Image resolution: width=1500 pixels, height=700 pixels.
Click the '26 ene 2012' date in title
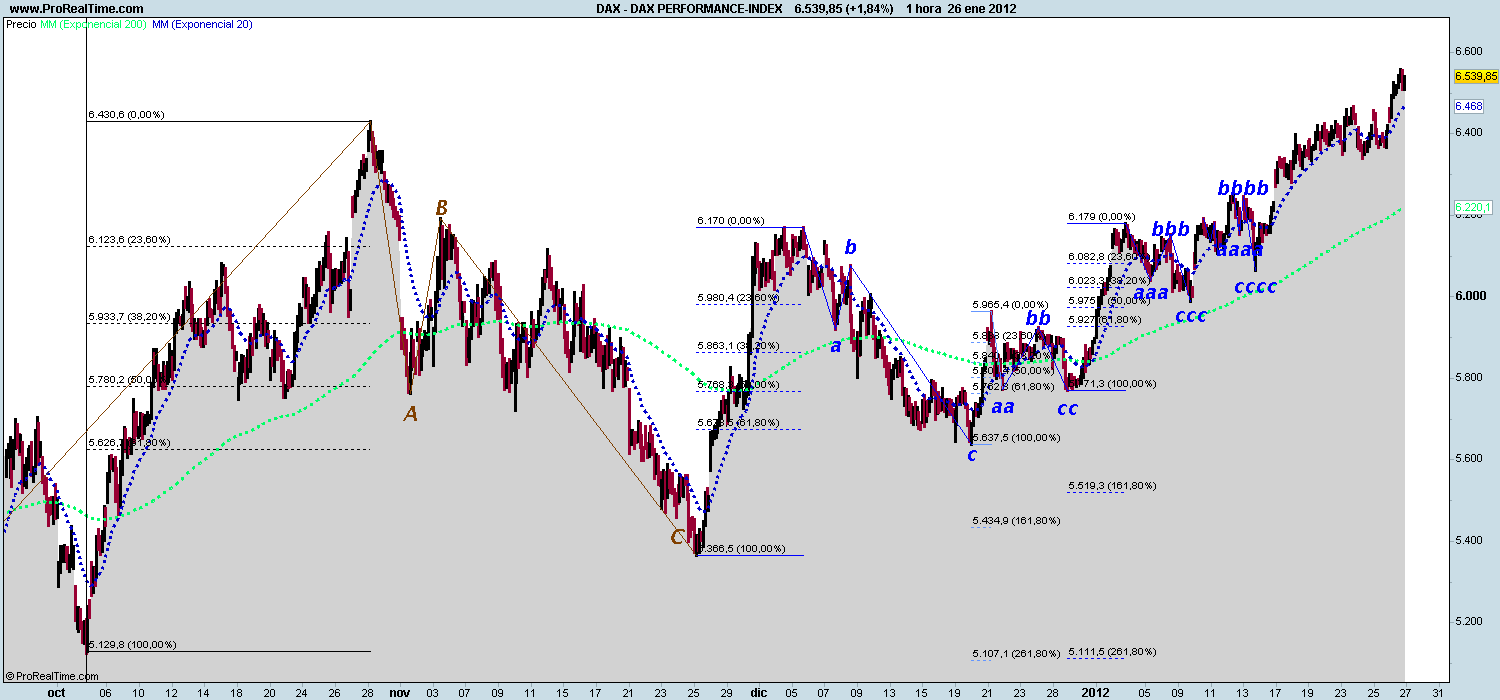pyautogui.click(x=983, y=8)
